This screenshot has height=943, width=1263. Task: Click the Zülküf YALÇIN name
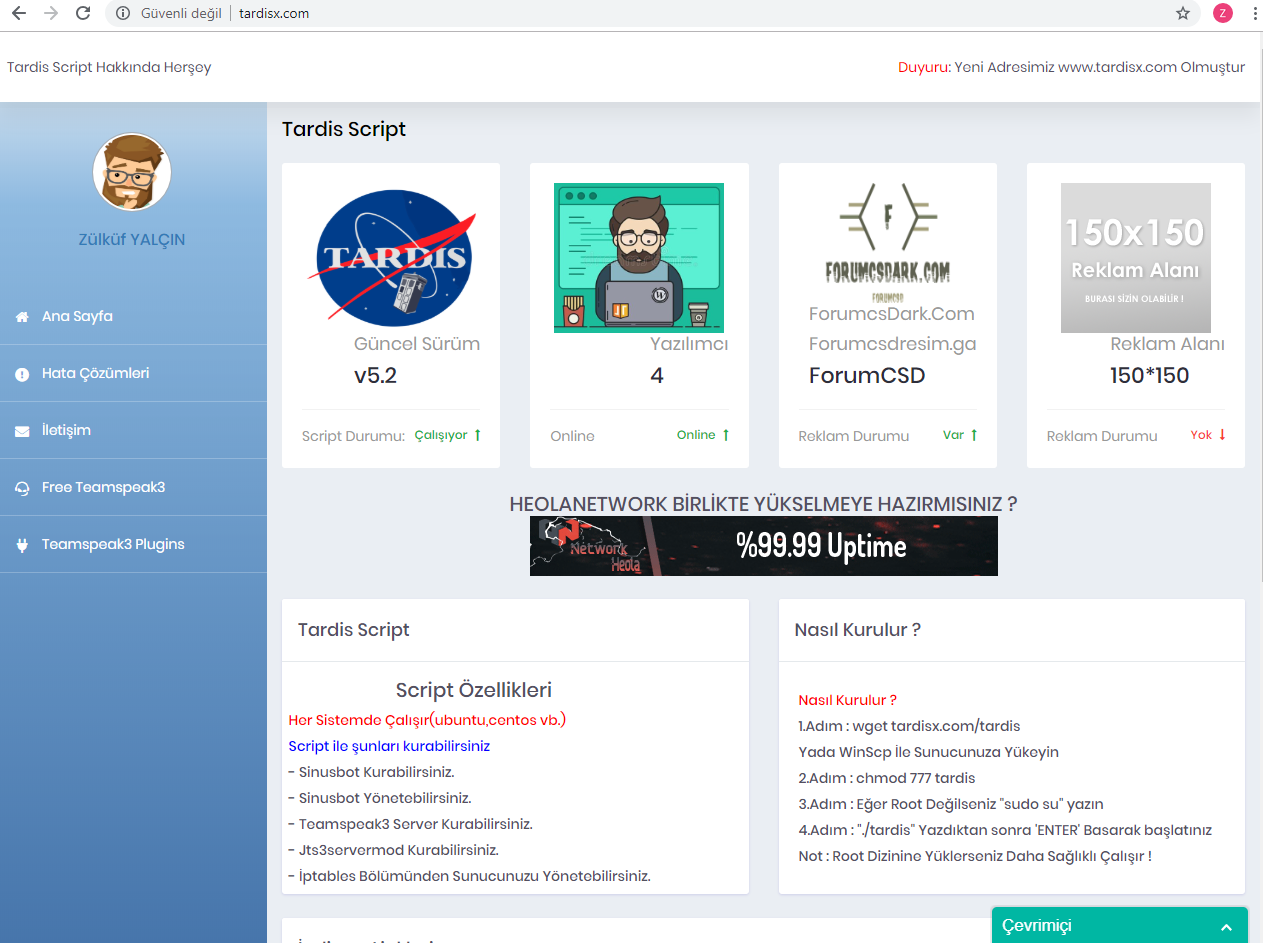(132, 240)
